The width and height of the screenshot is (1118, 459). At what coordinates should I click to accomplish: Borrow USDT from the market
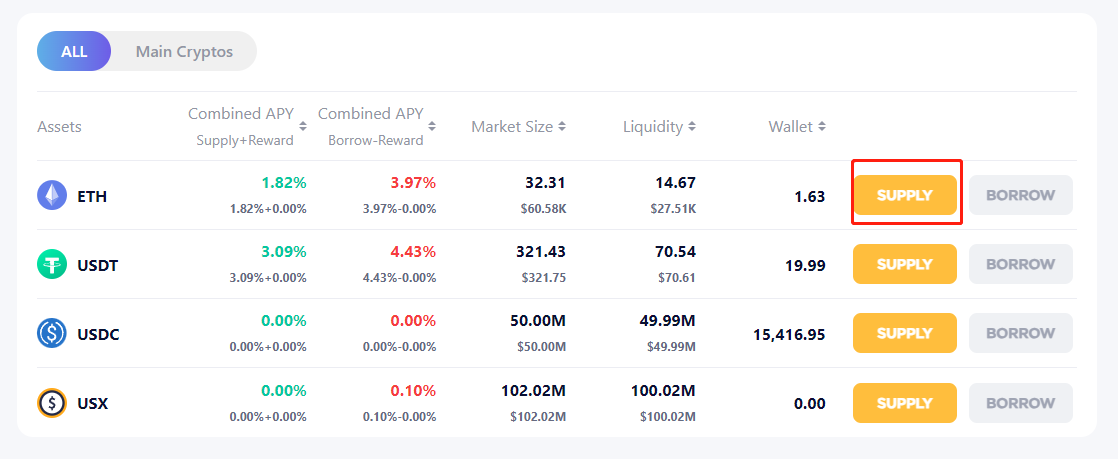click(1020, 265)
